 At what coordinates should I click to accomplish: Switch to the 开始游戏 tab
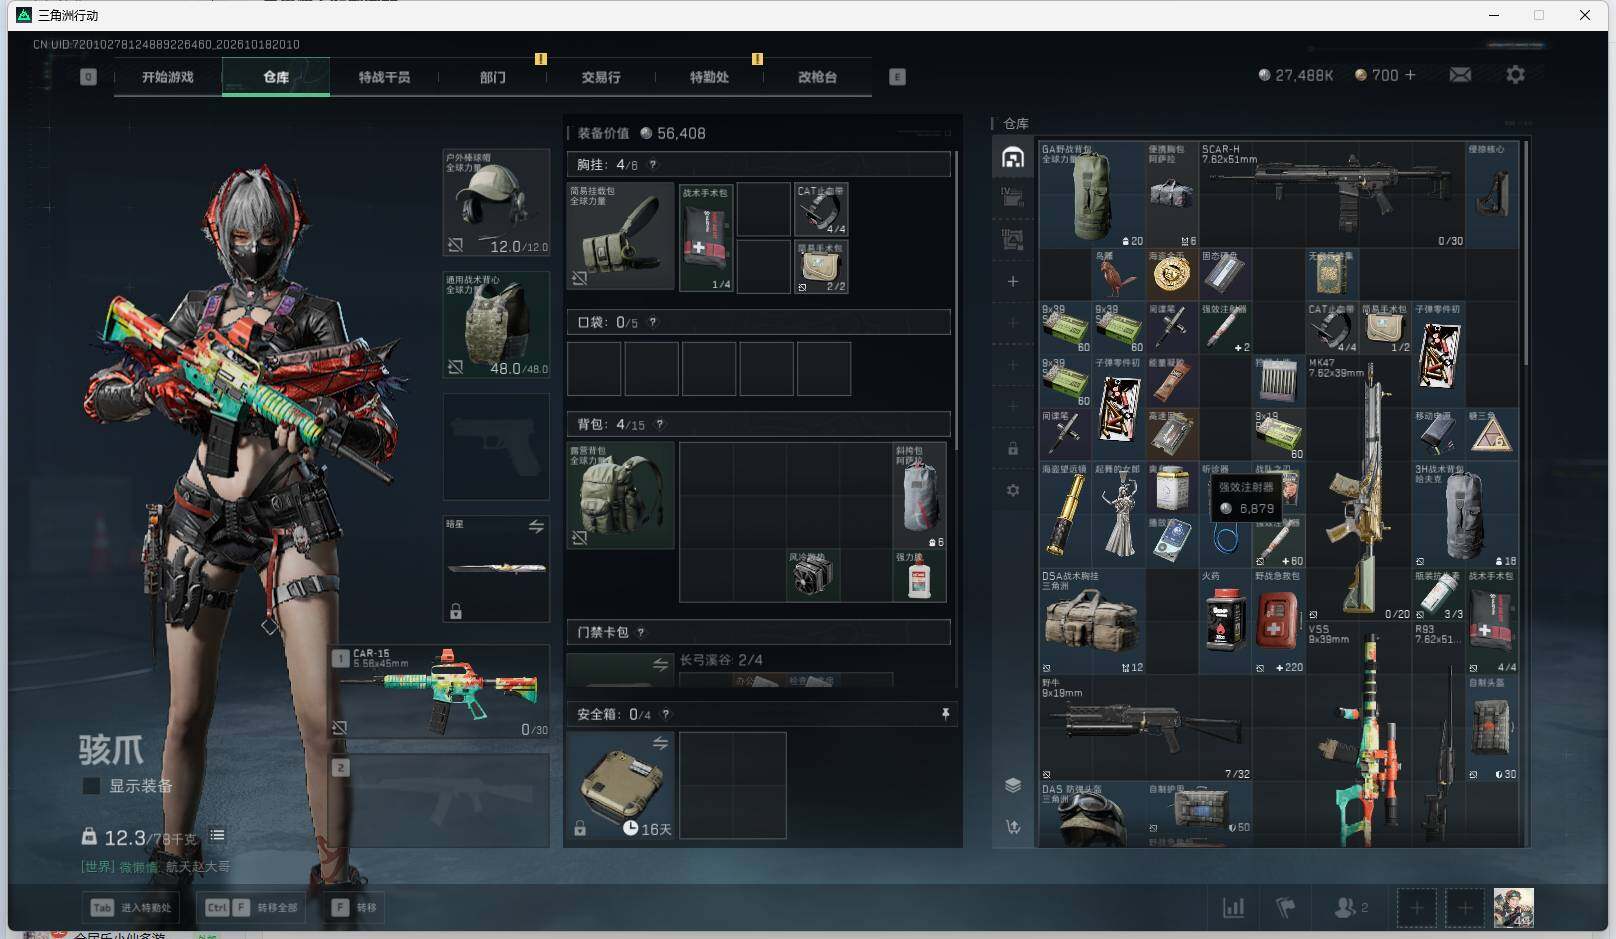(x=167, y=77)
